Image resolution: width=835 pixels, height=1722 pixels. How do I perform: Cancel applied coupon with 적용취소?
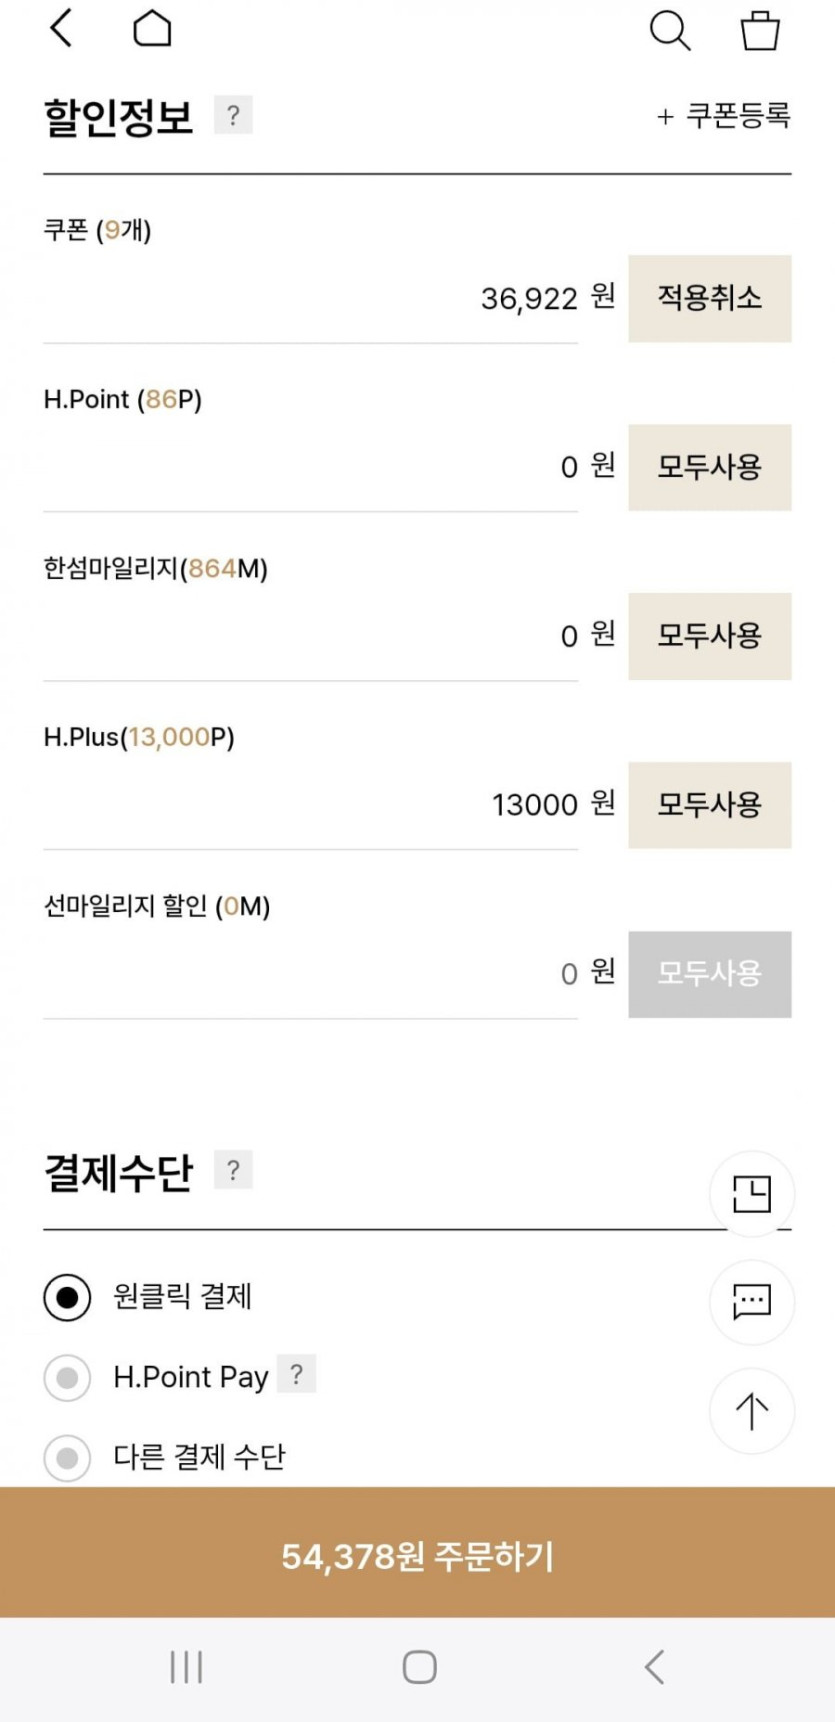tap(709, 298)
